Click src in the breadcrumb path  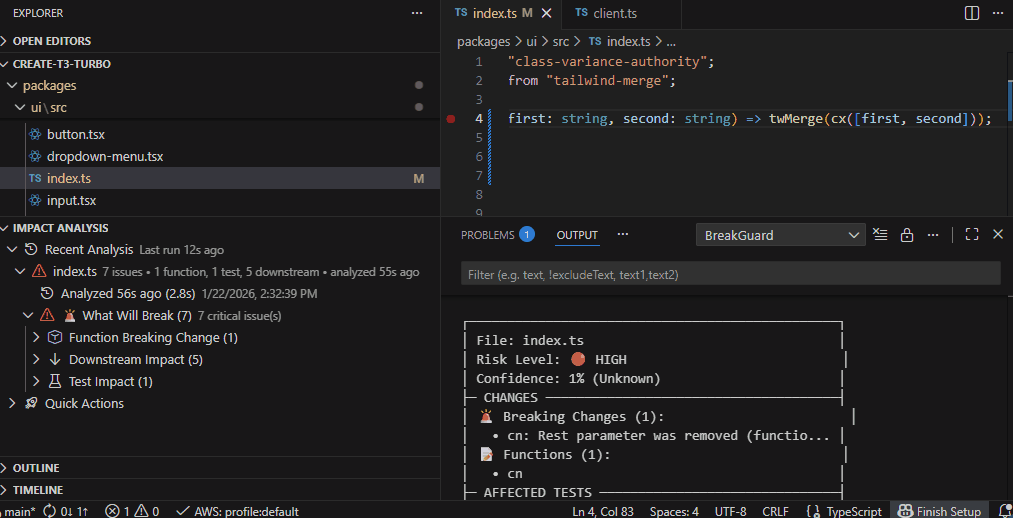tap(561, 41)
